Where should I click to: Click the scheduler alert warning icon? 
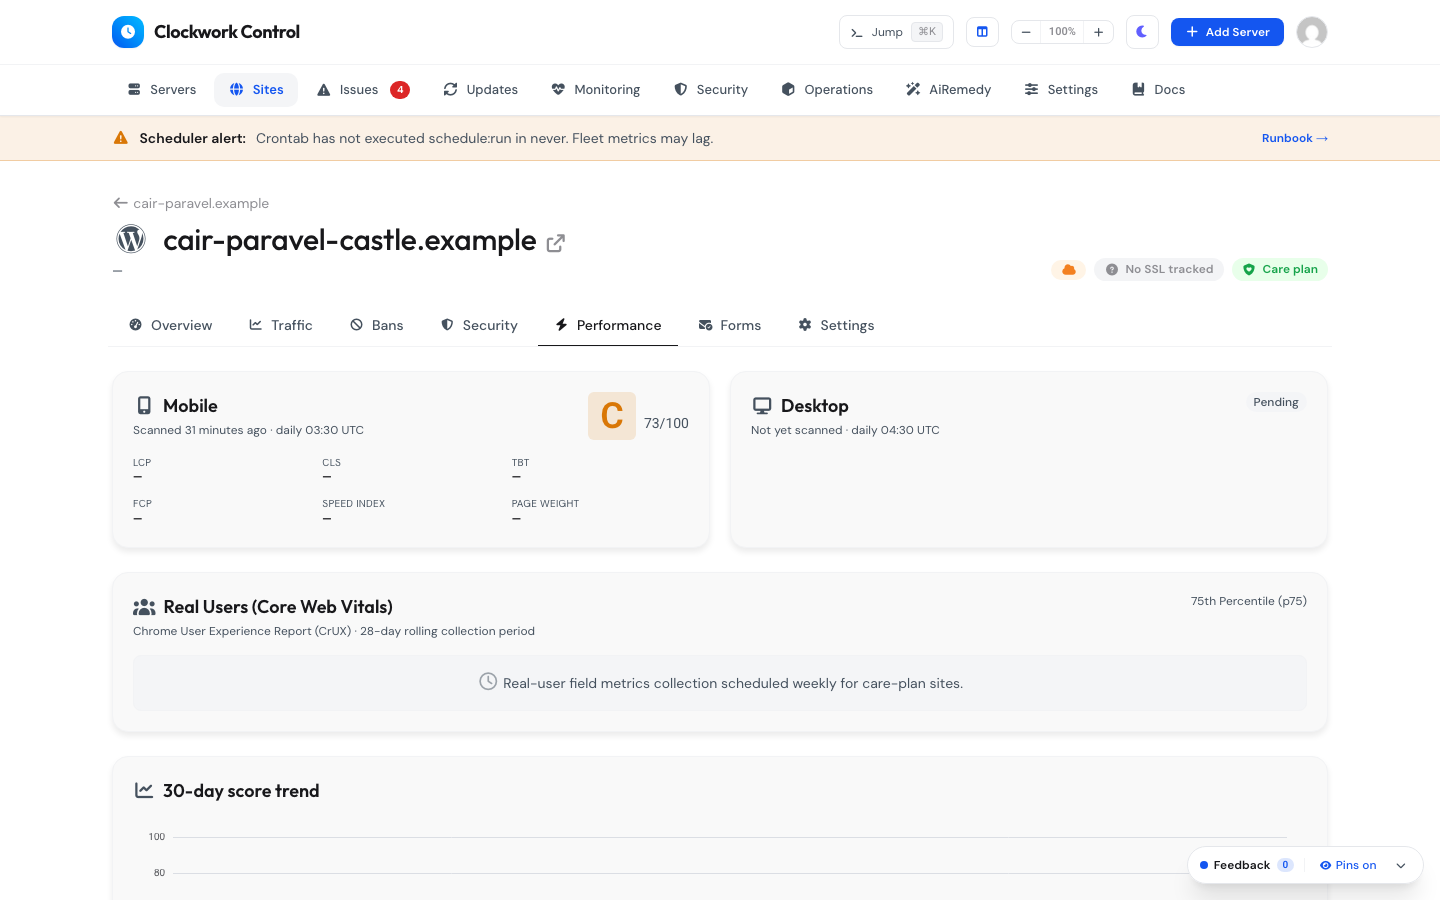click(x=121, y=138)
